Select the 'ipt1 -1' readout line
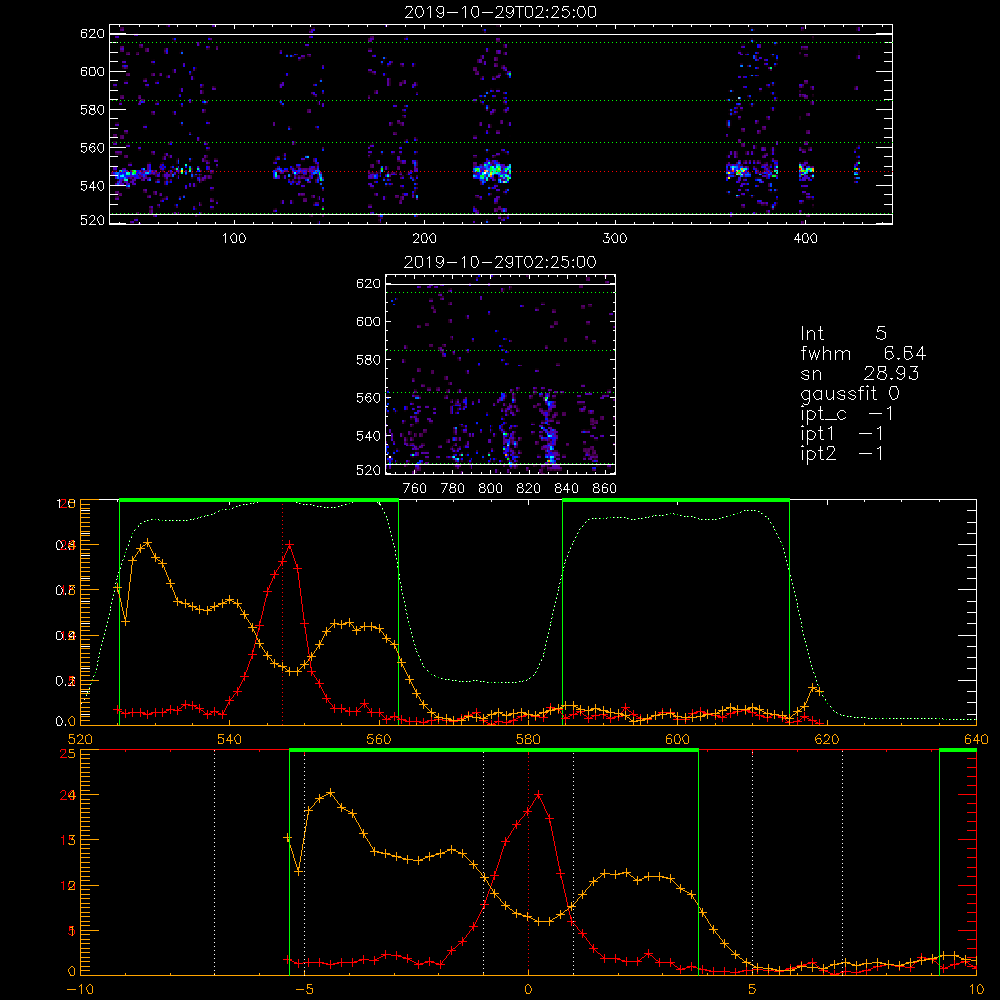The image size is (1000, 1000). point(842,434)
